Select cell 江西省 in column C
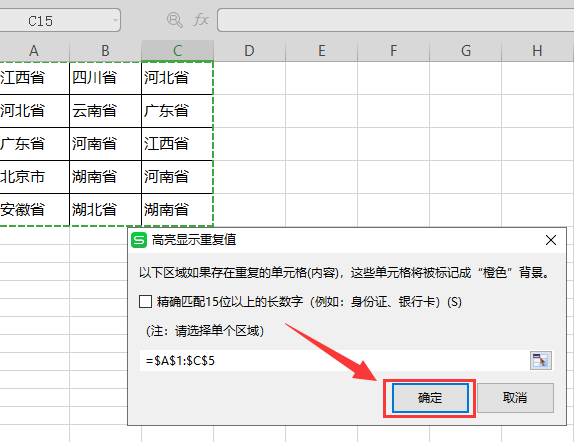This screenshot has height=442, width=574. (177, 144)
